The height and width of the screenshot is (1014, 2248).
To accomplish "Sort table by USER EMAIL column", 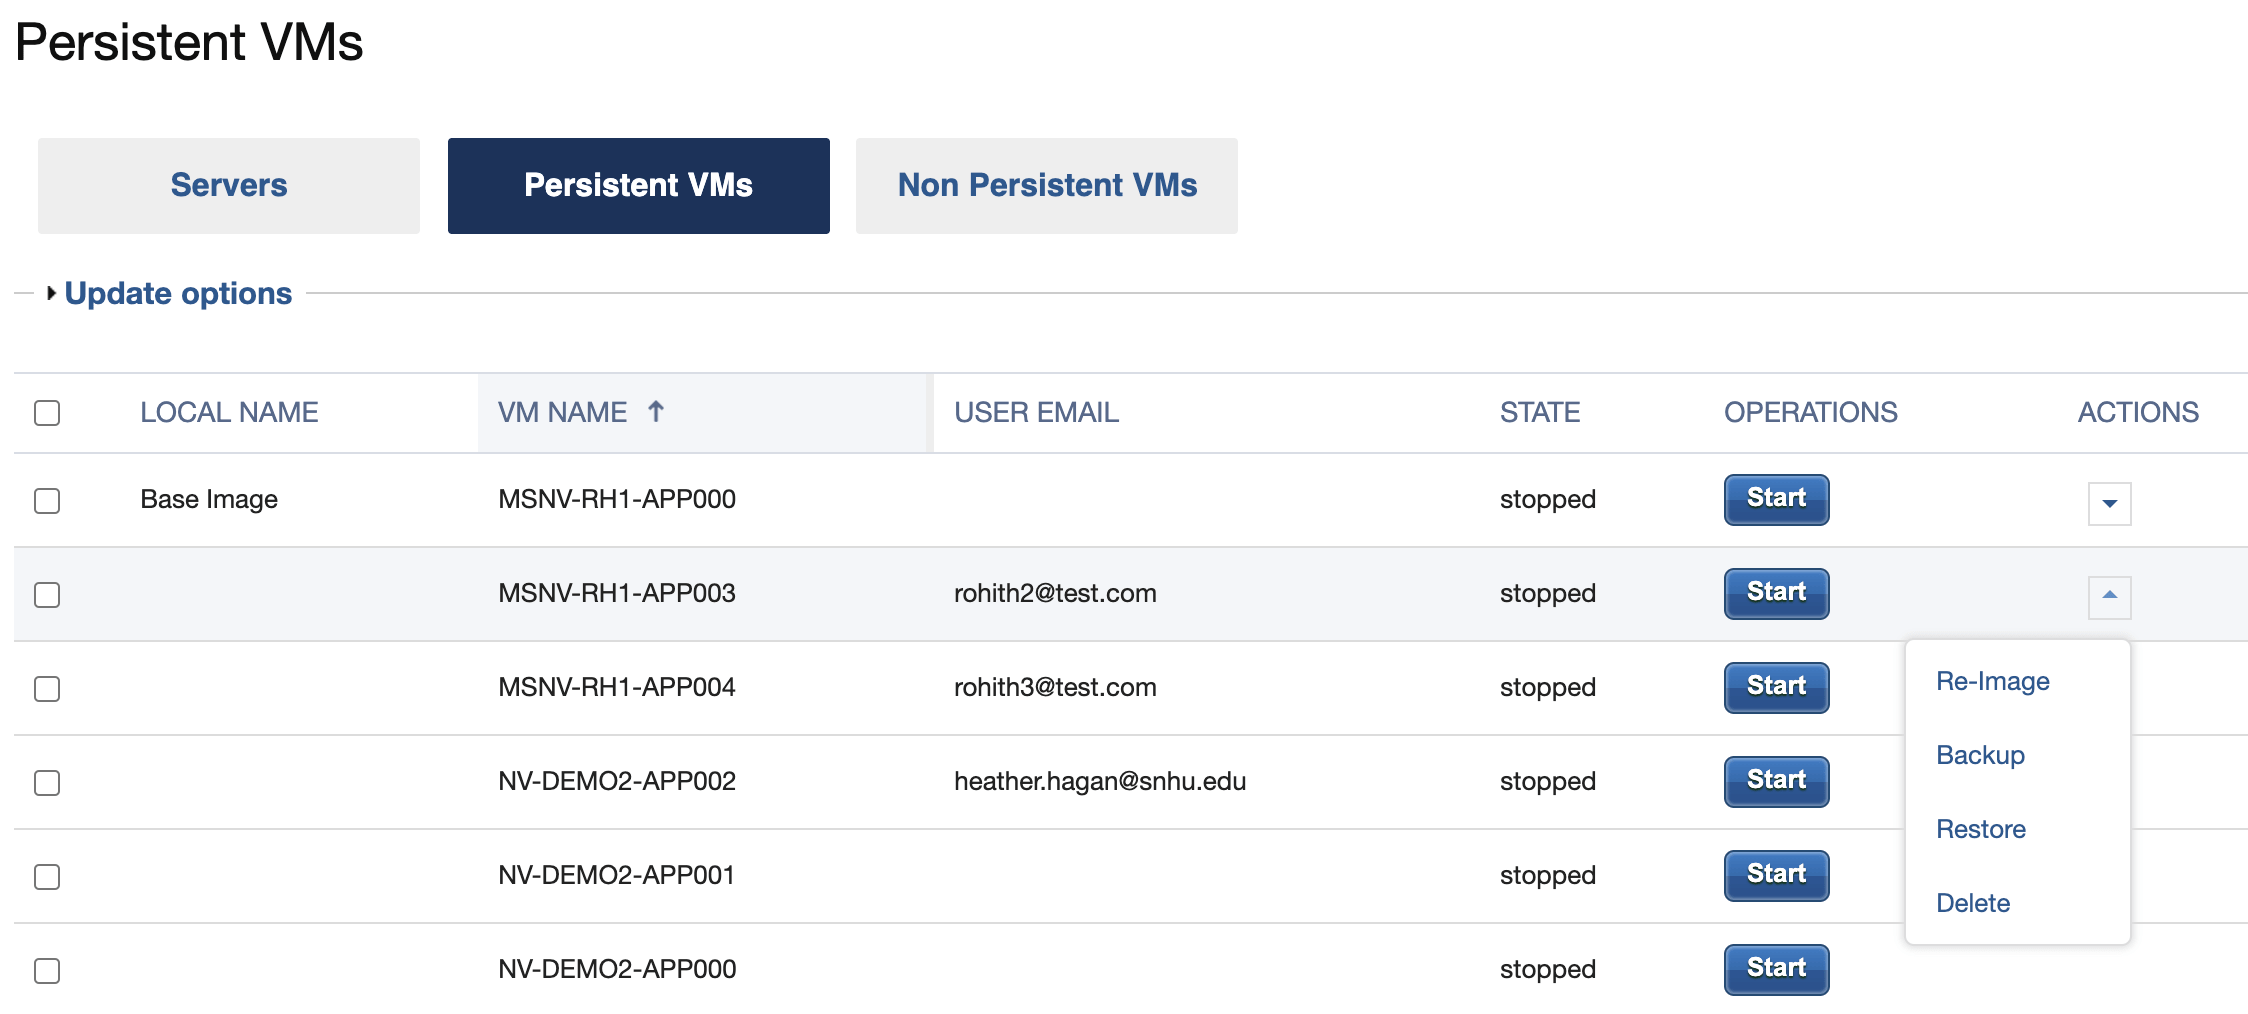I will point(1036,412).
